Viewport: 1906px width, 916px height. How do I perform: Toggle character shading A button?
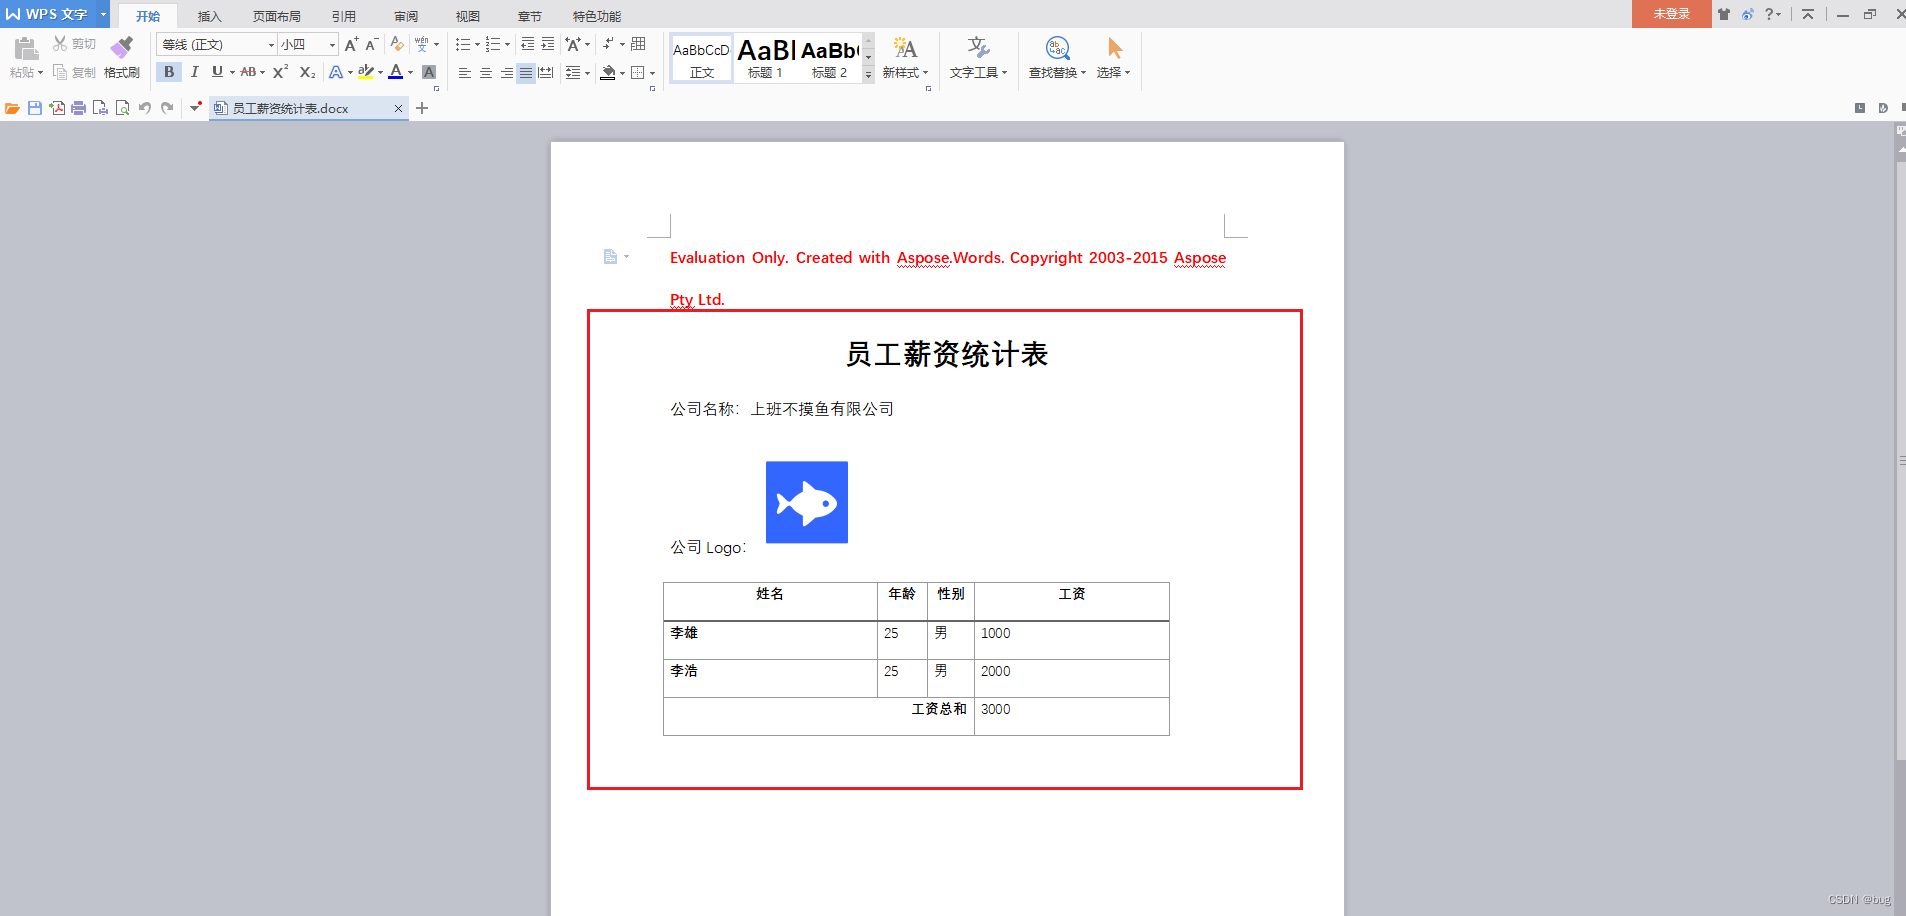[429, 72]
